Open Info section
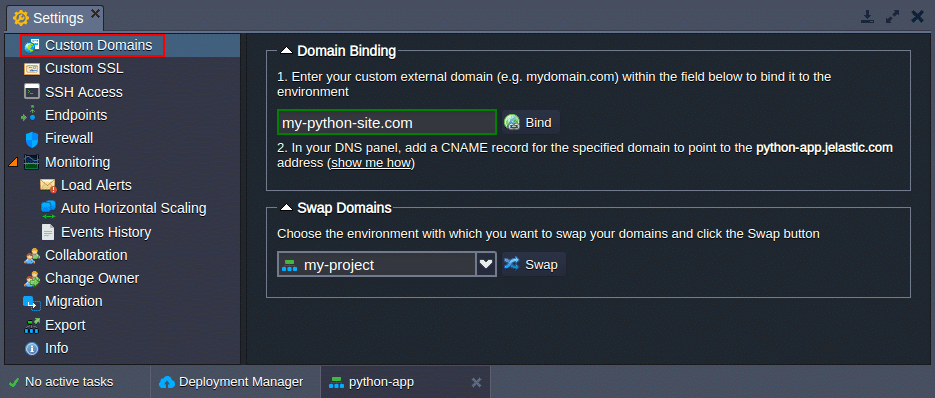 [56, 348]
